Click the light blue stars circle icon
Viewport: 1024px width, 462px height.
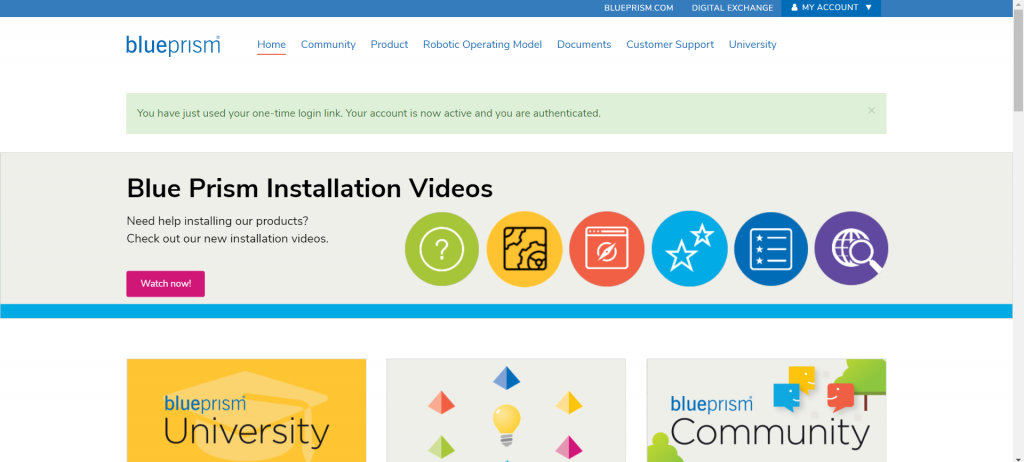coord(690,248)
